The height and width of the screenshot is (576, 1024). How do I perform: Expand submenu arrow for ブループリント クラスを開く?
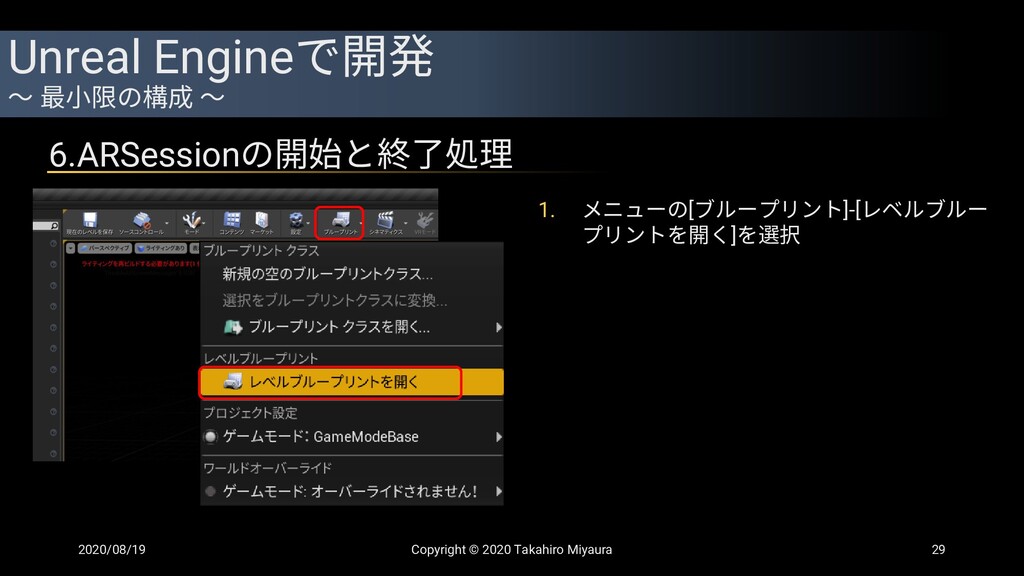pyautogui.click(x=498, y=327)
